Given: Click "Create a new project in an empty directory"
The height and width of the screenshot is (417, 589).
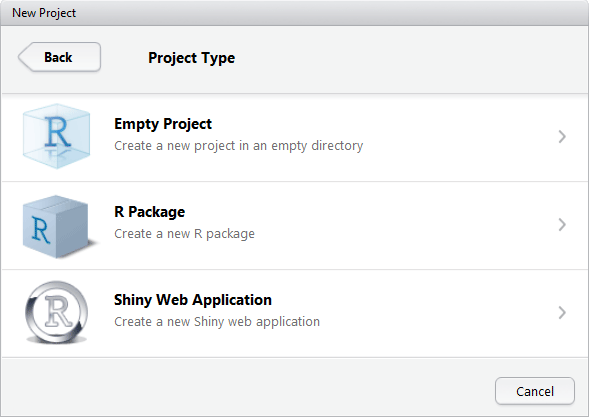Looking at the screenshot, I should 239,146.
